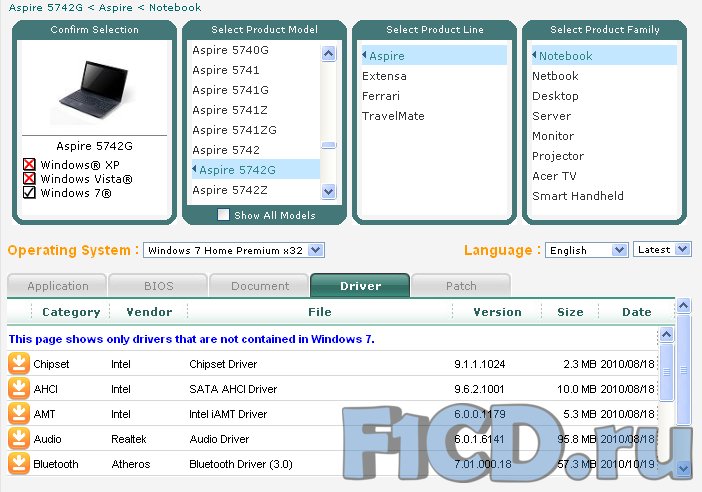This screenshot has height=492, width=702.
Task: Sort by the Version column header
Action: click(497, 312)
